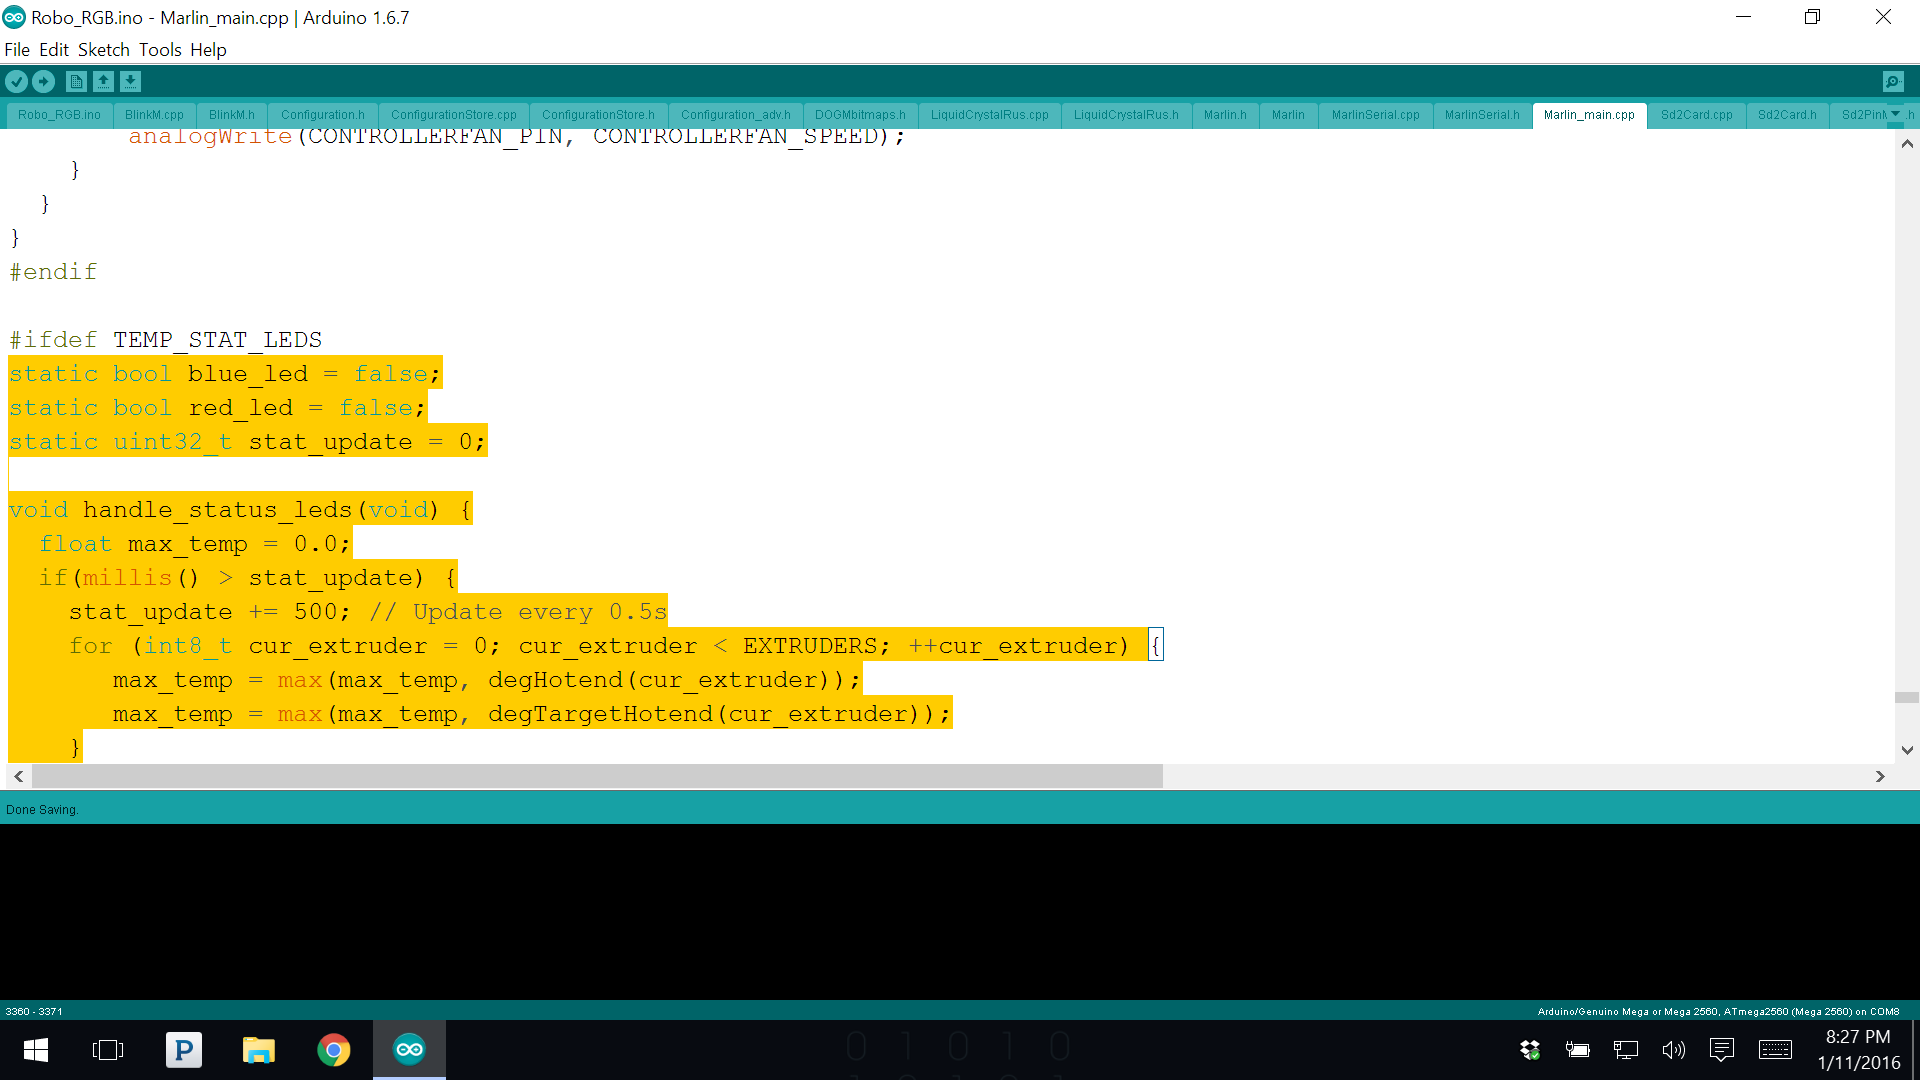This screenshot has height=1080, width=1920.
Task: Click the 'stat_update = 0' declaration line
Action: click(248, 442)
